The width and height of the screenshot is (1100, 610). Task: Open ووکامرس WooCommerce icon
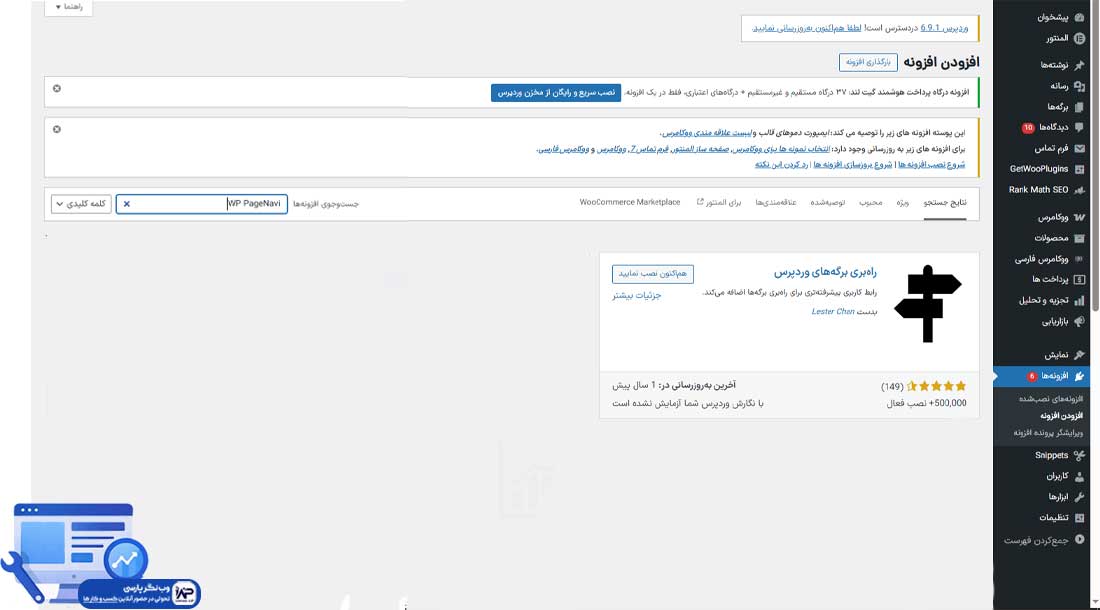[x=1079, y=217]
